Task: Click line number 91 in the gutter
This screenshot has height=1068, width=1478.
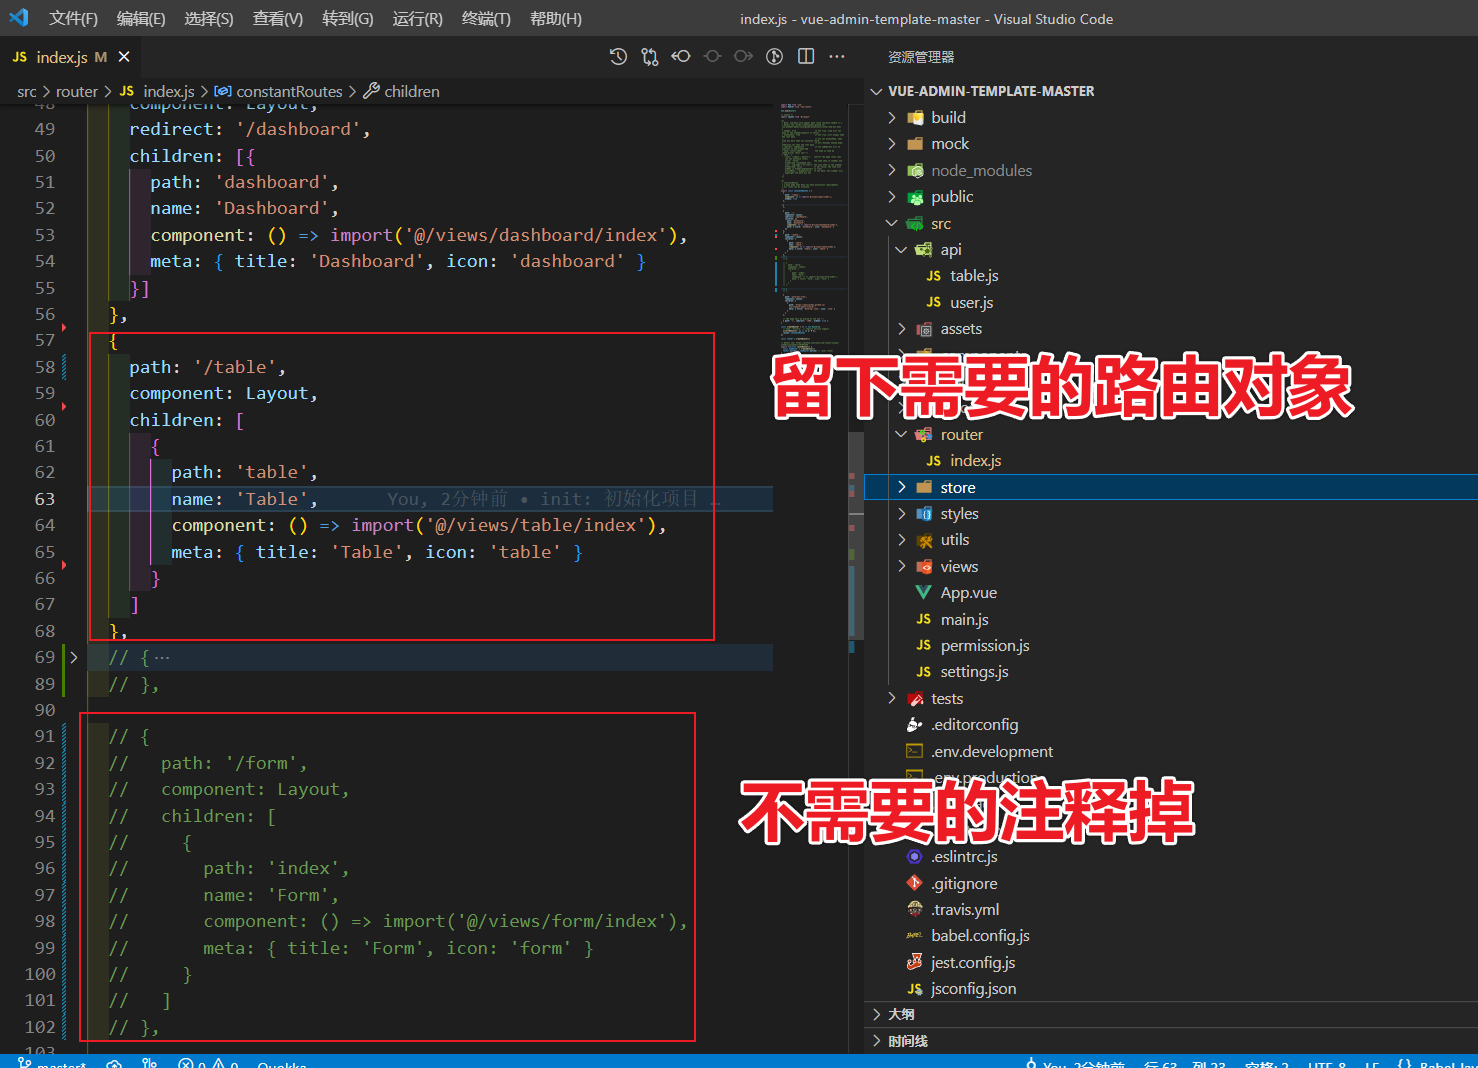Action: (45, 736)
